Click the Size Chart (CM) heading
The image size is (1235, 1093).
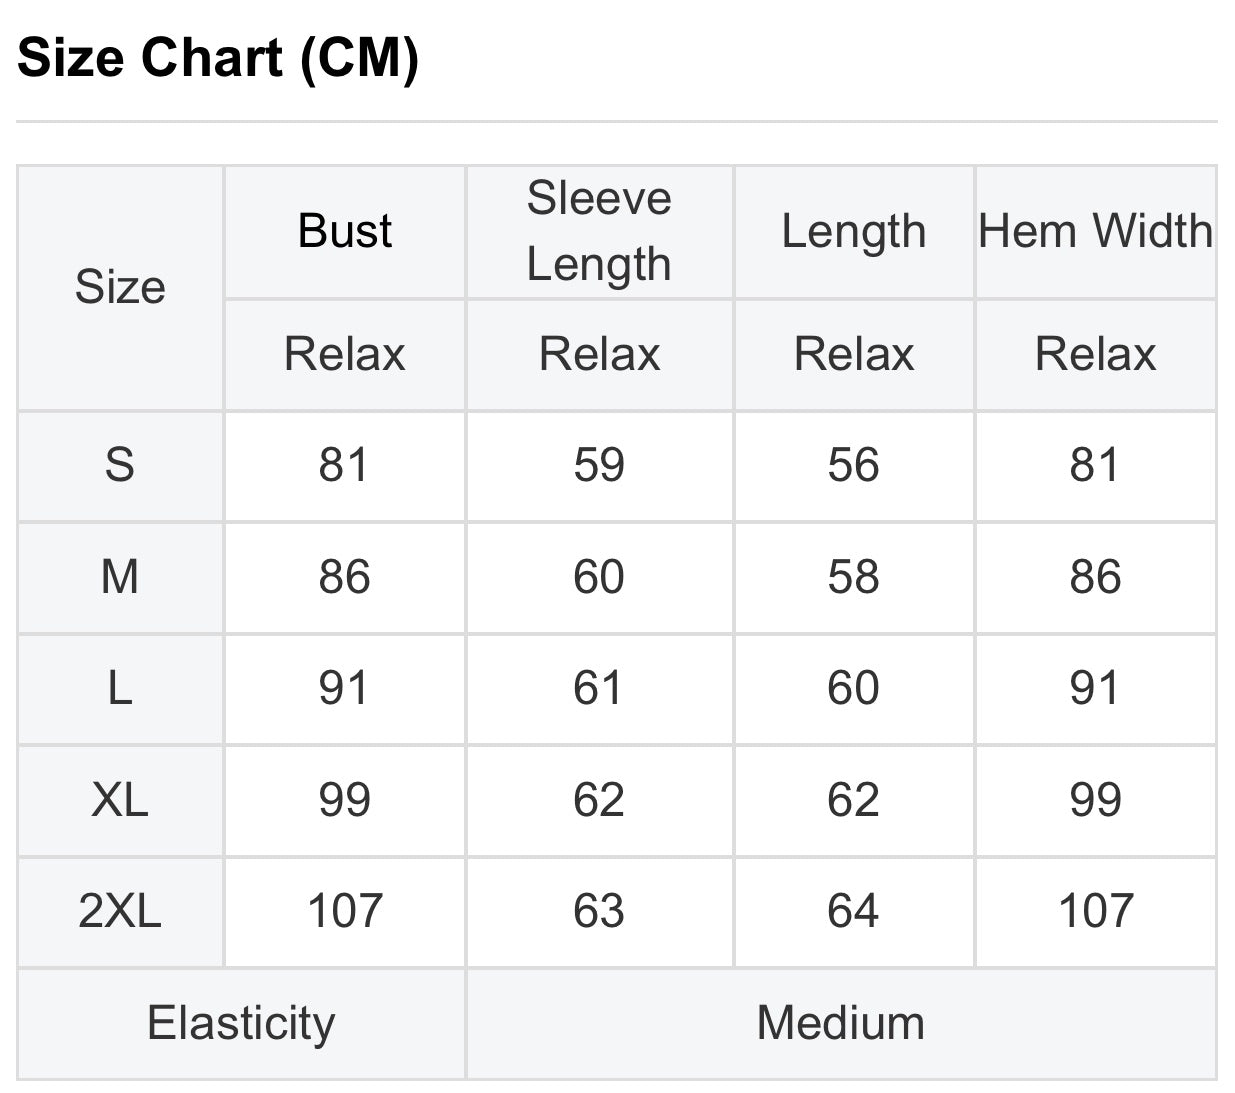tap(218, 58)
